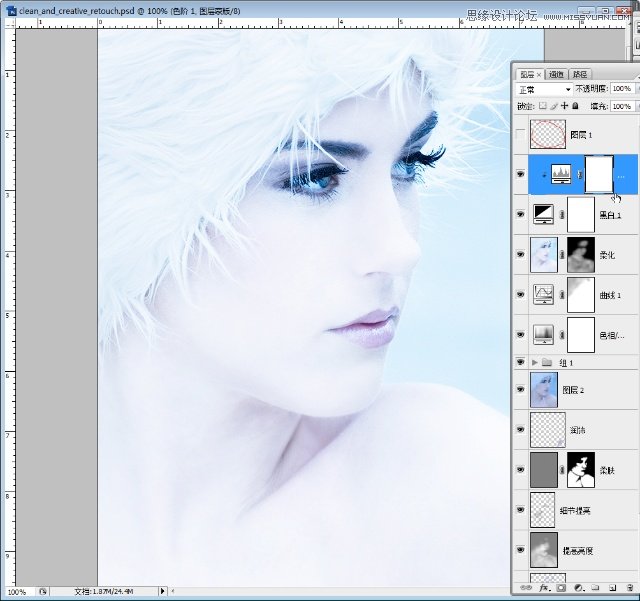The width and height of the screenshot is (640, 601).
Task: Click the mask link chain on 柔化 layer
Action: (x=562, y=254)
